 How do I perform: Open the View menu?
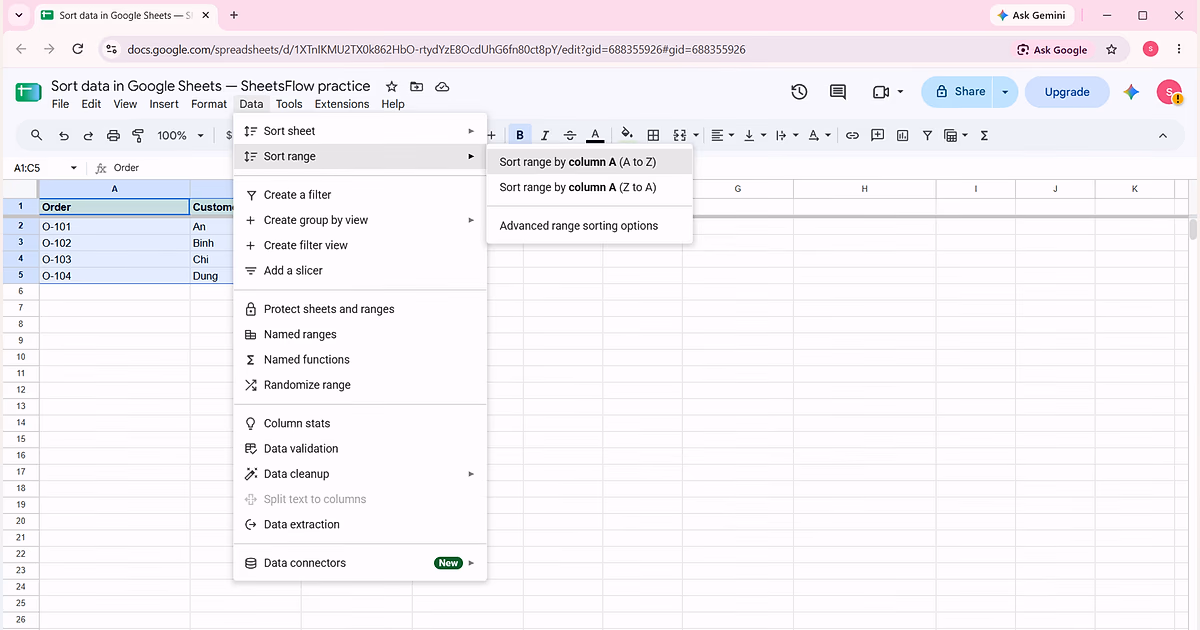click(125, 104)
